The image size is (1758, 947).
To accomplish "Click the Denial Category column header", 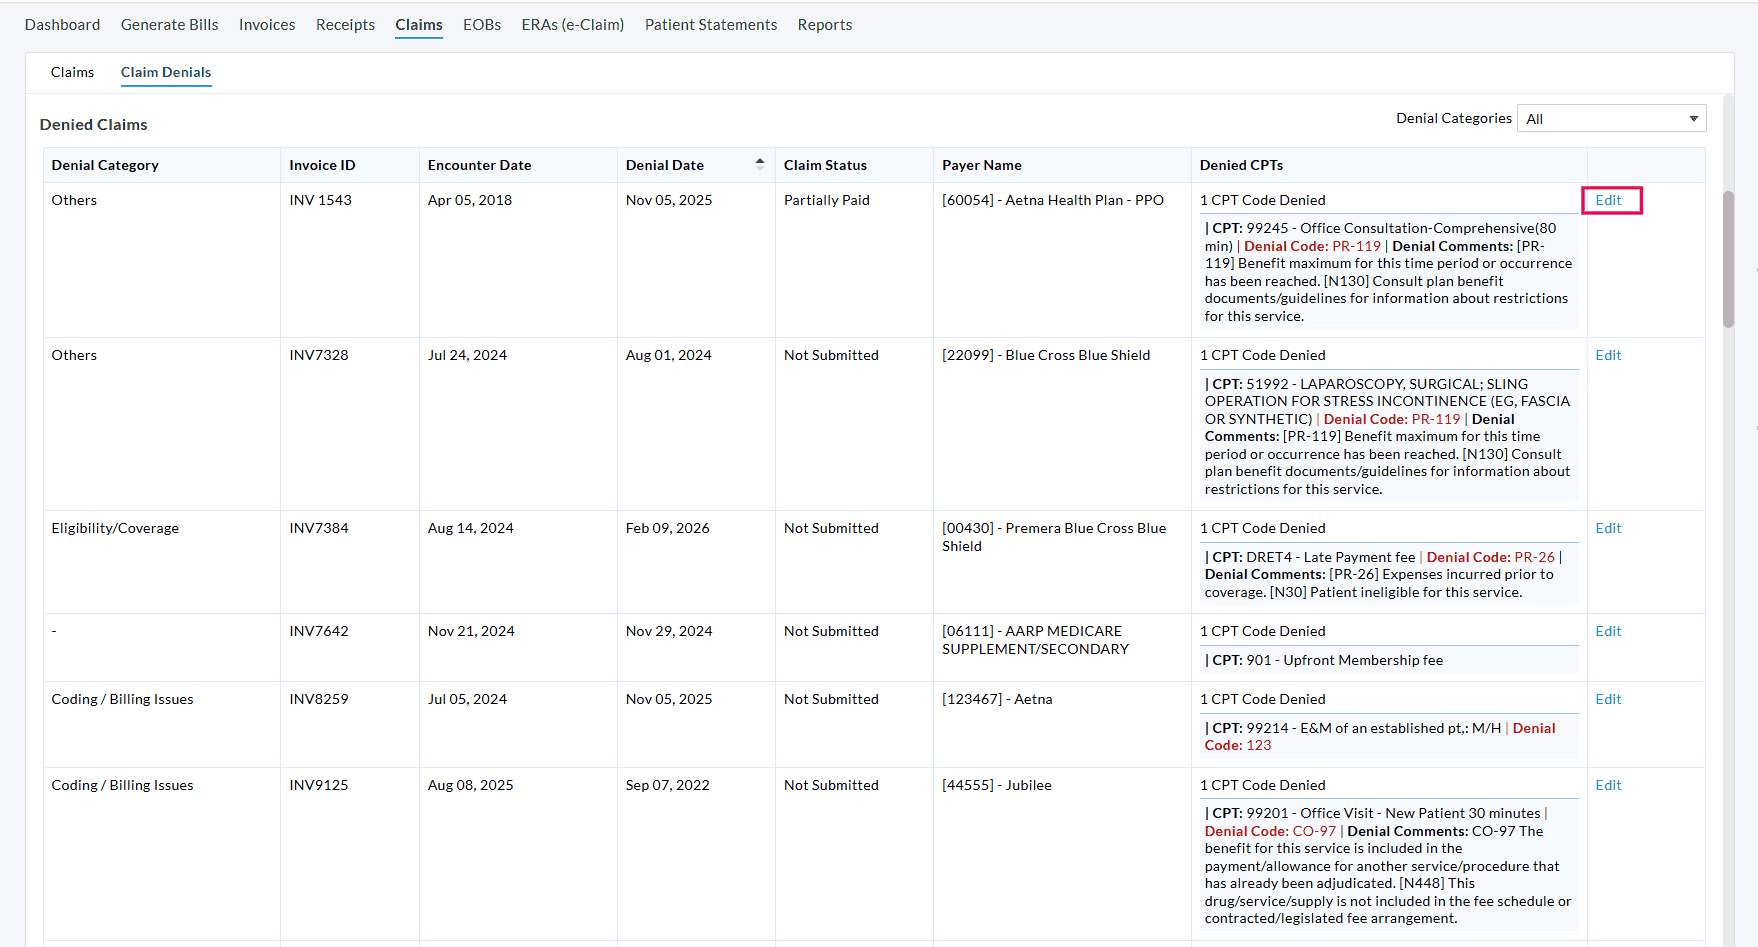I will pos(105,165).
